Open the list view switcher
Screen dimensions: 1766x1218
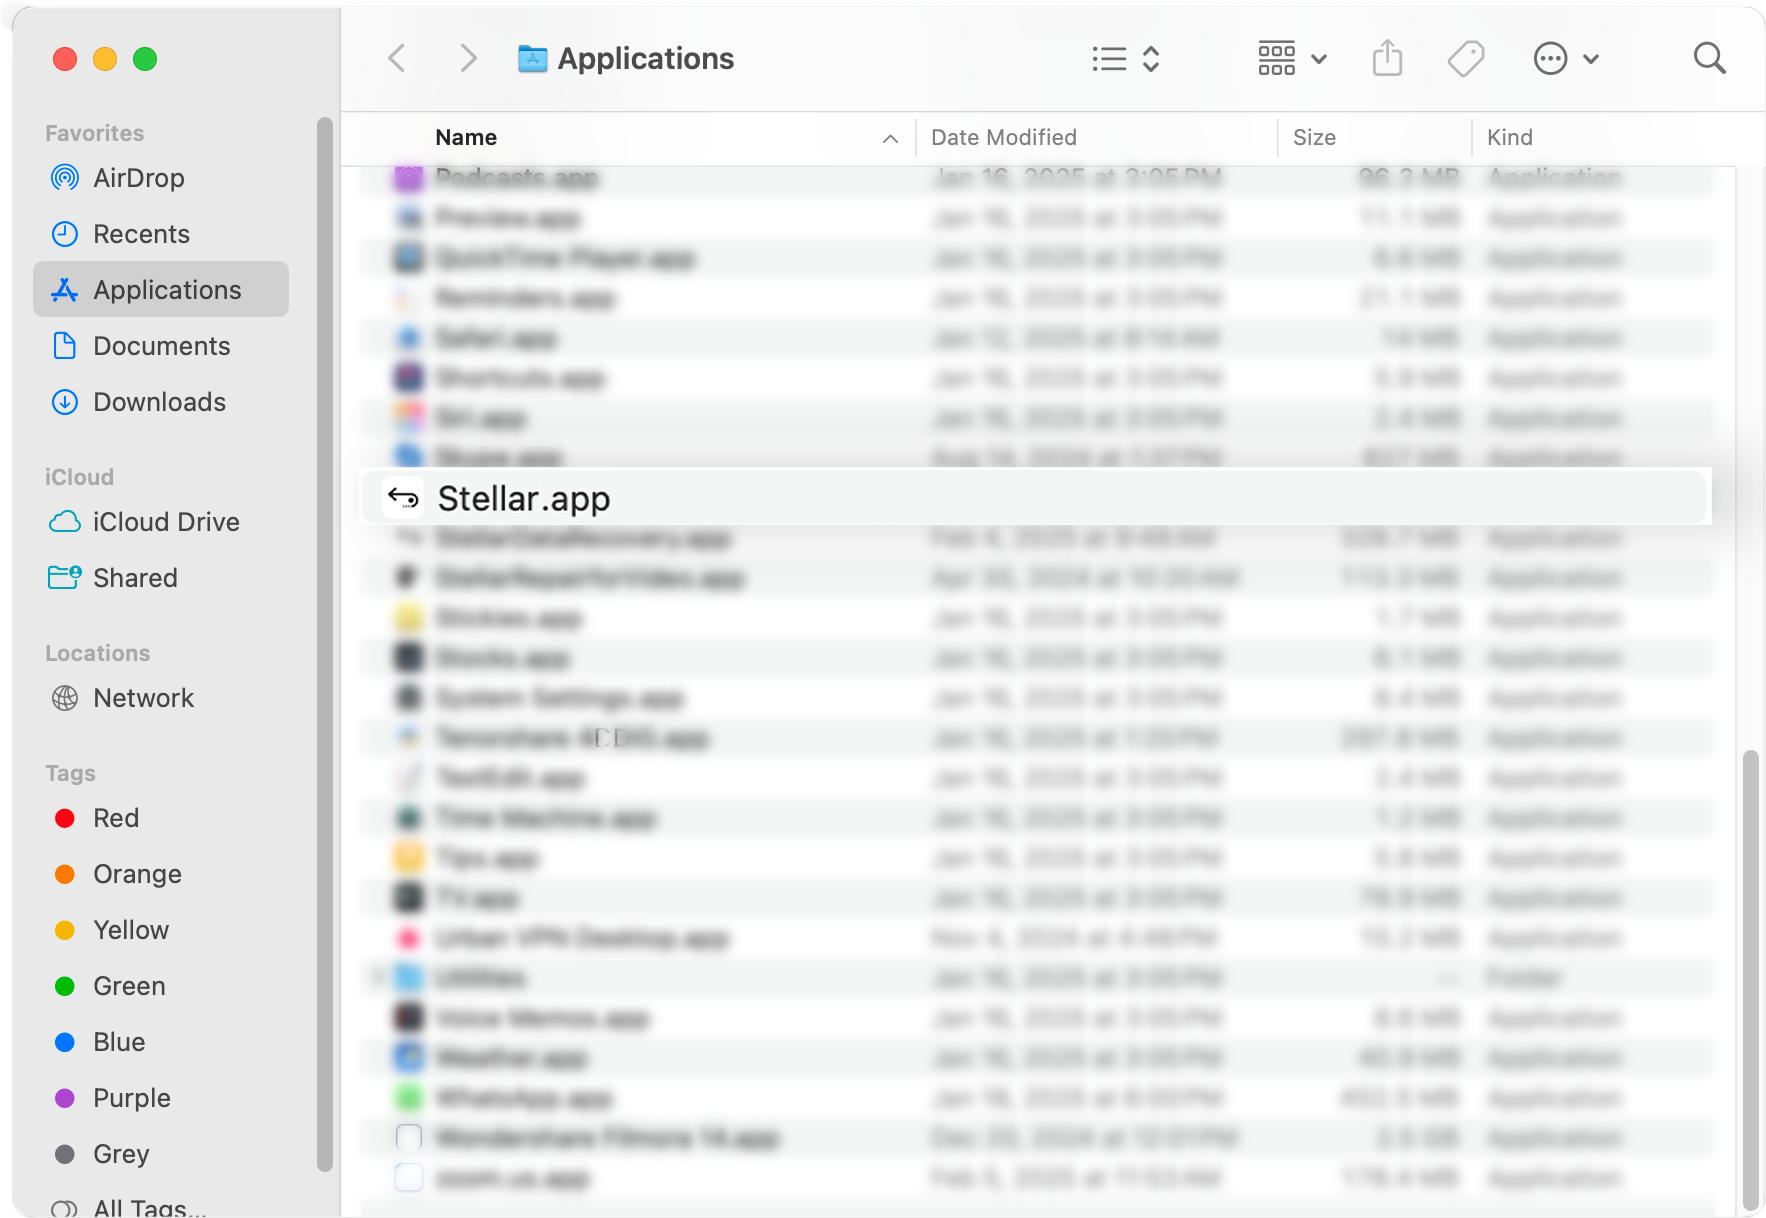1126,59
